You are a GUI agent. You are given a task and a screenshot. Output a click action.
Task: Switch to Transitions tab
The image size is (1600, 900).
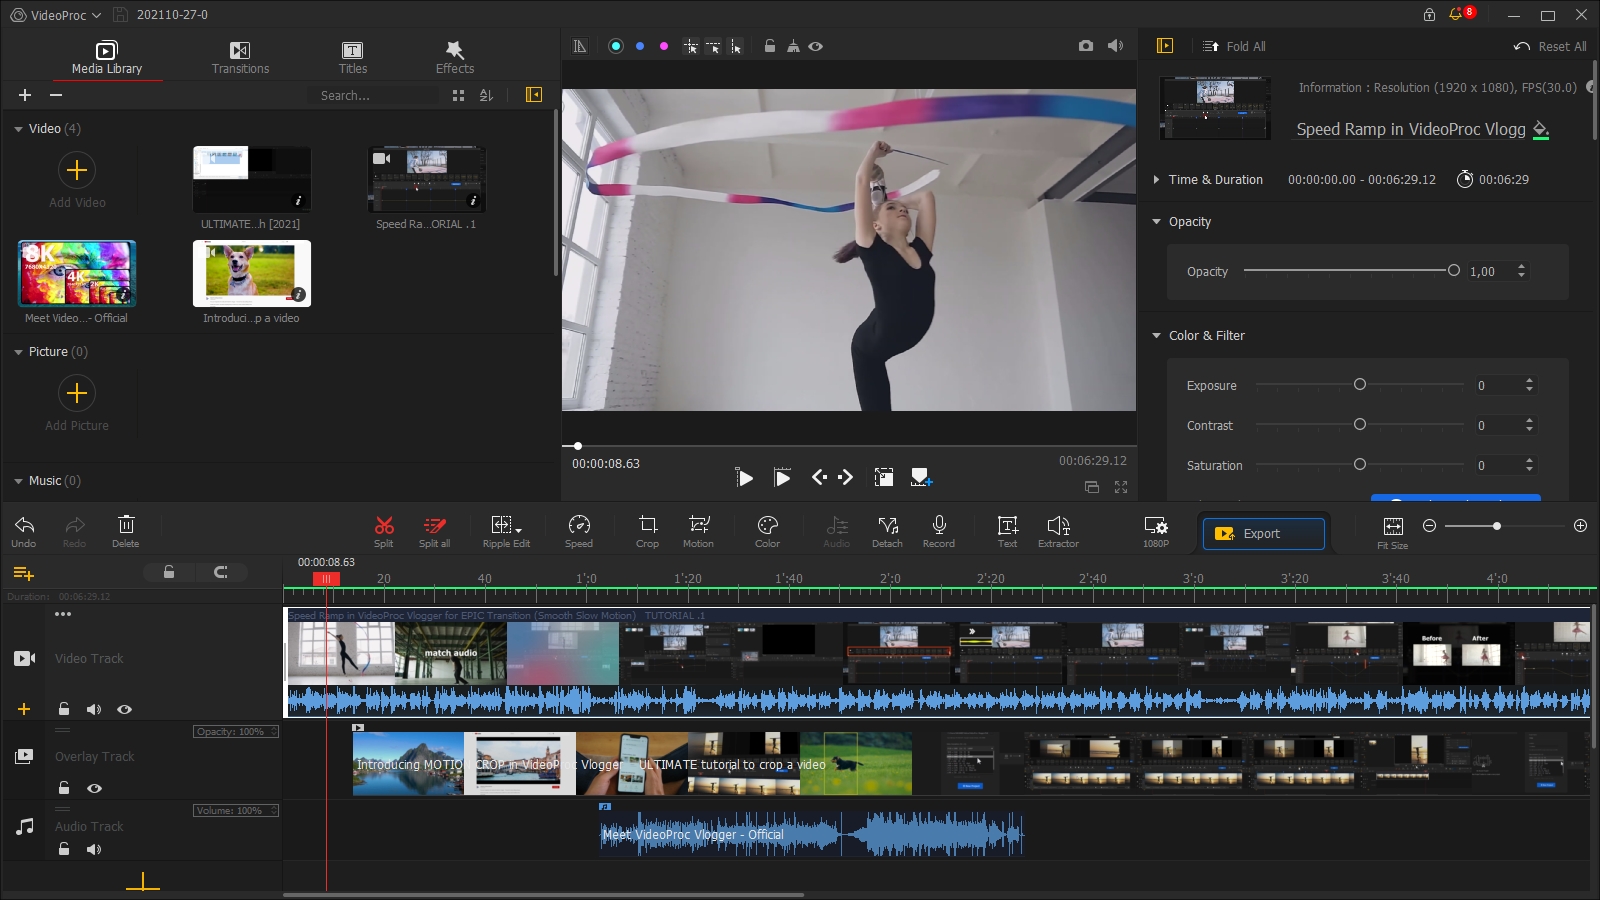point(240,58)
